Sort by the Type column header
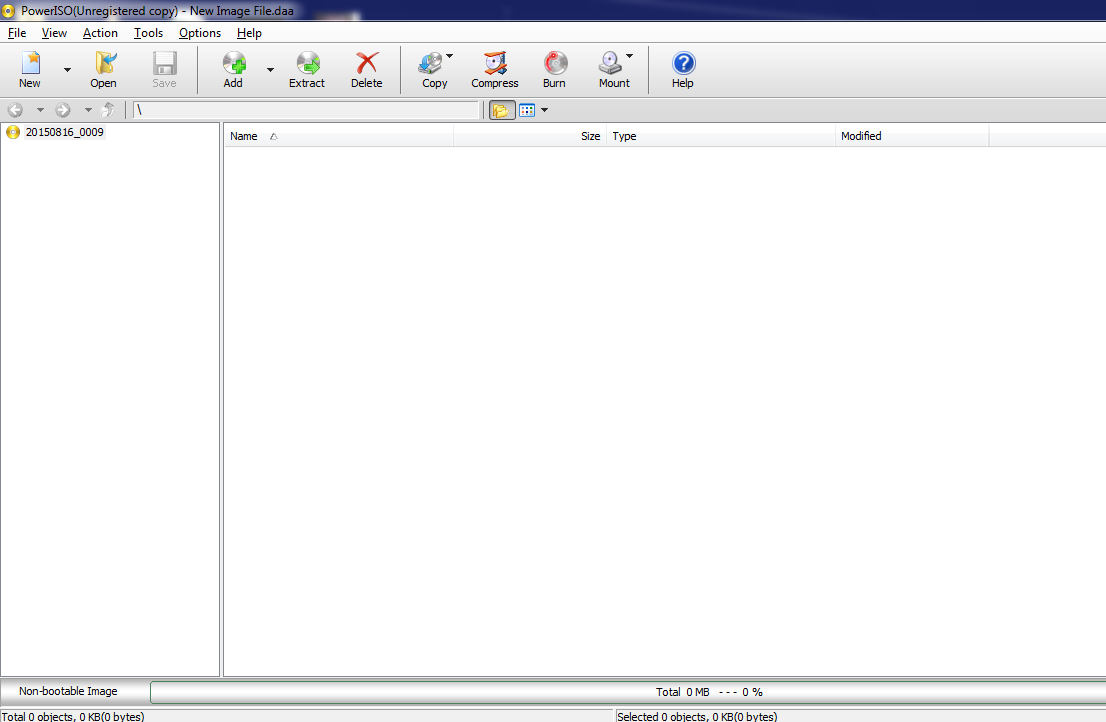1106x722 pixels. (x=721, y=136)
